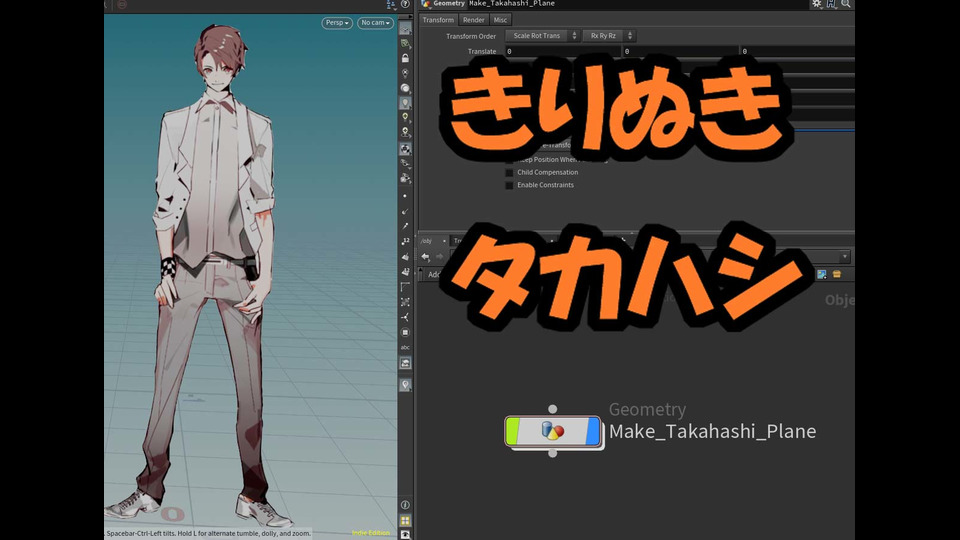Screen dimensions: 960x540
Task: Switch to the Misc tab
Action: [x=500, y=20]
